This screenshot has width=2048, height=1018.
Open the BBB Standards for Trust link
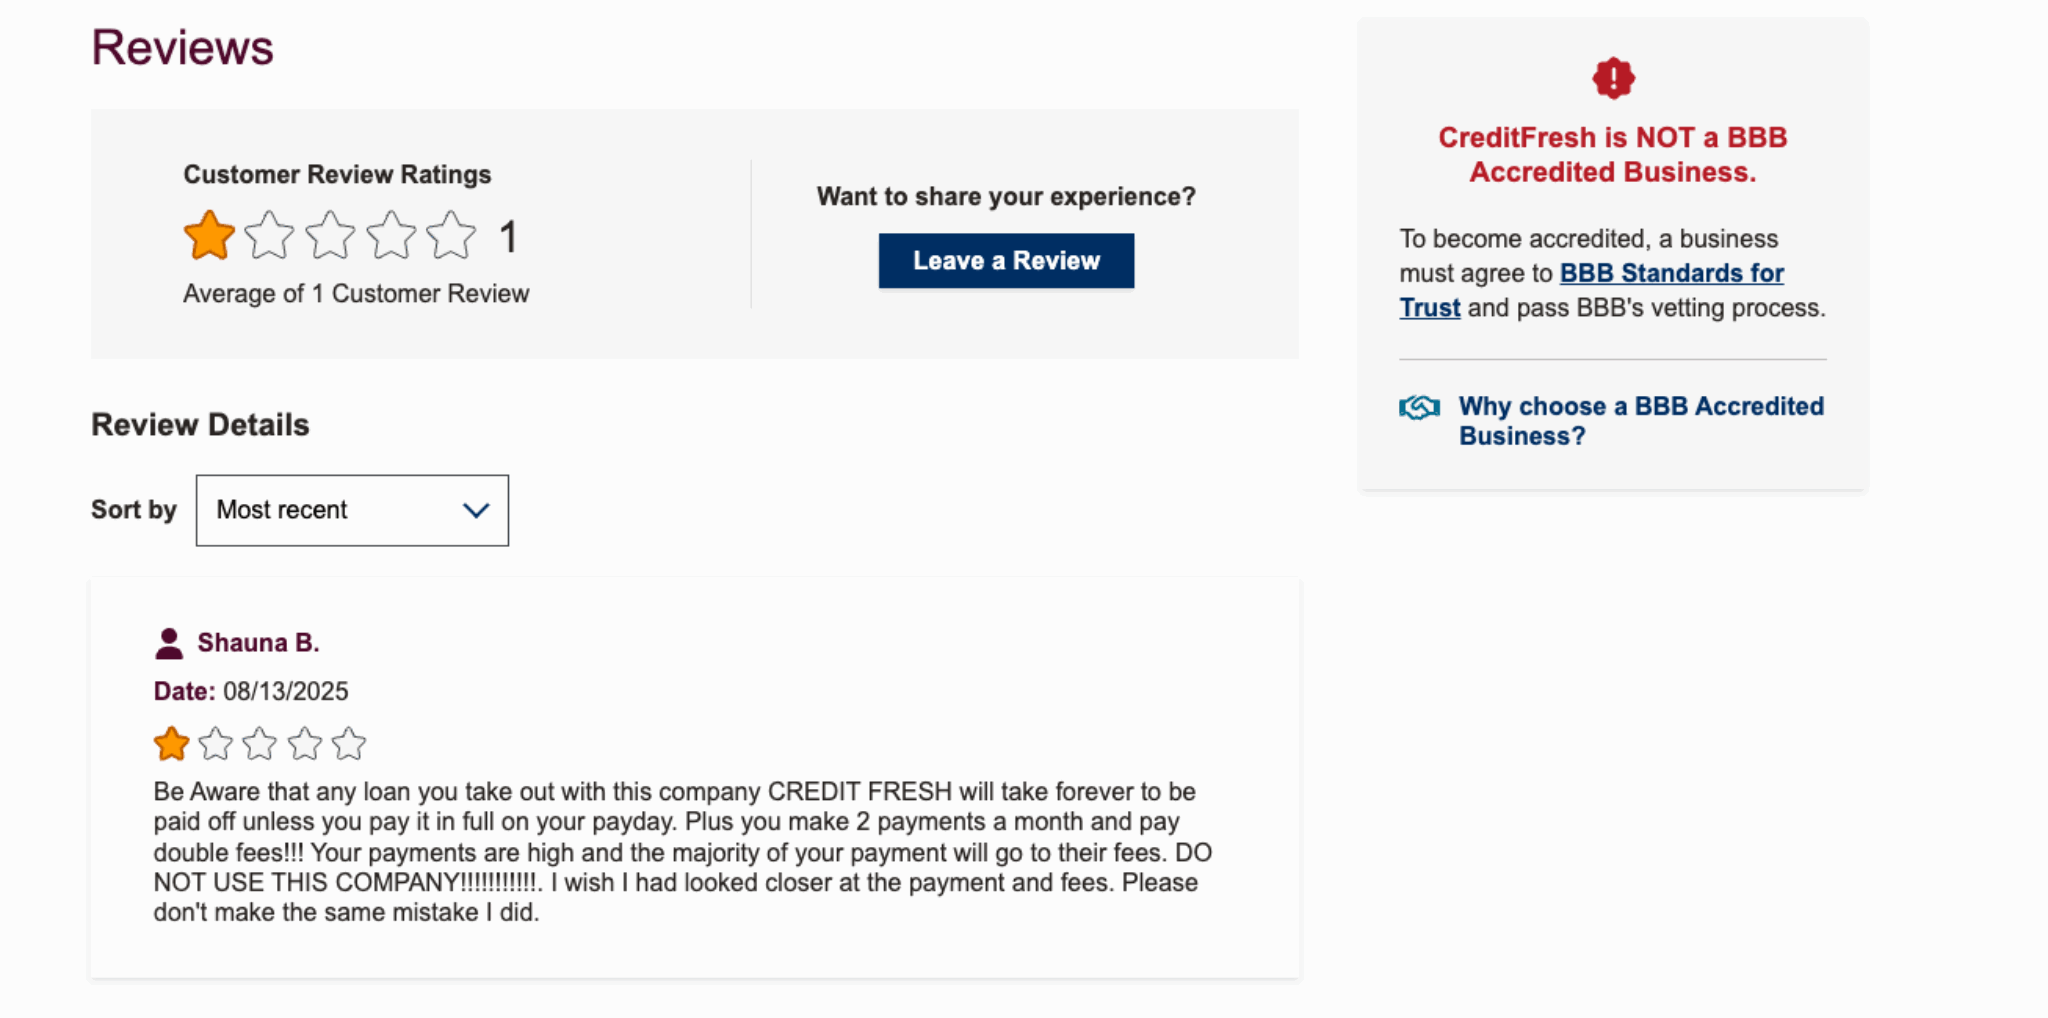point(1671,273)
